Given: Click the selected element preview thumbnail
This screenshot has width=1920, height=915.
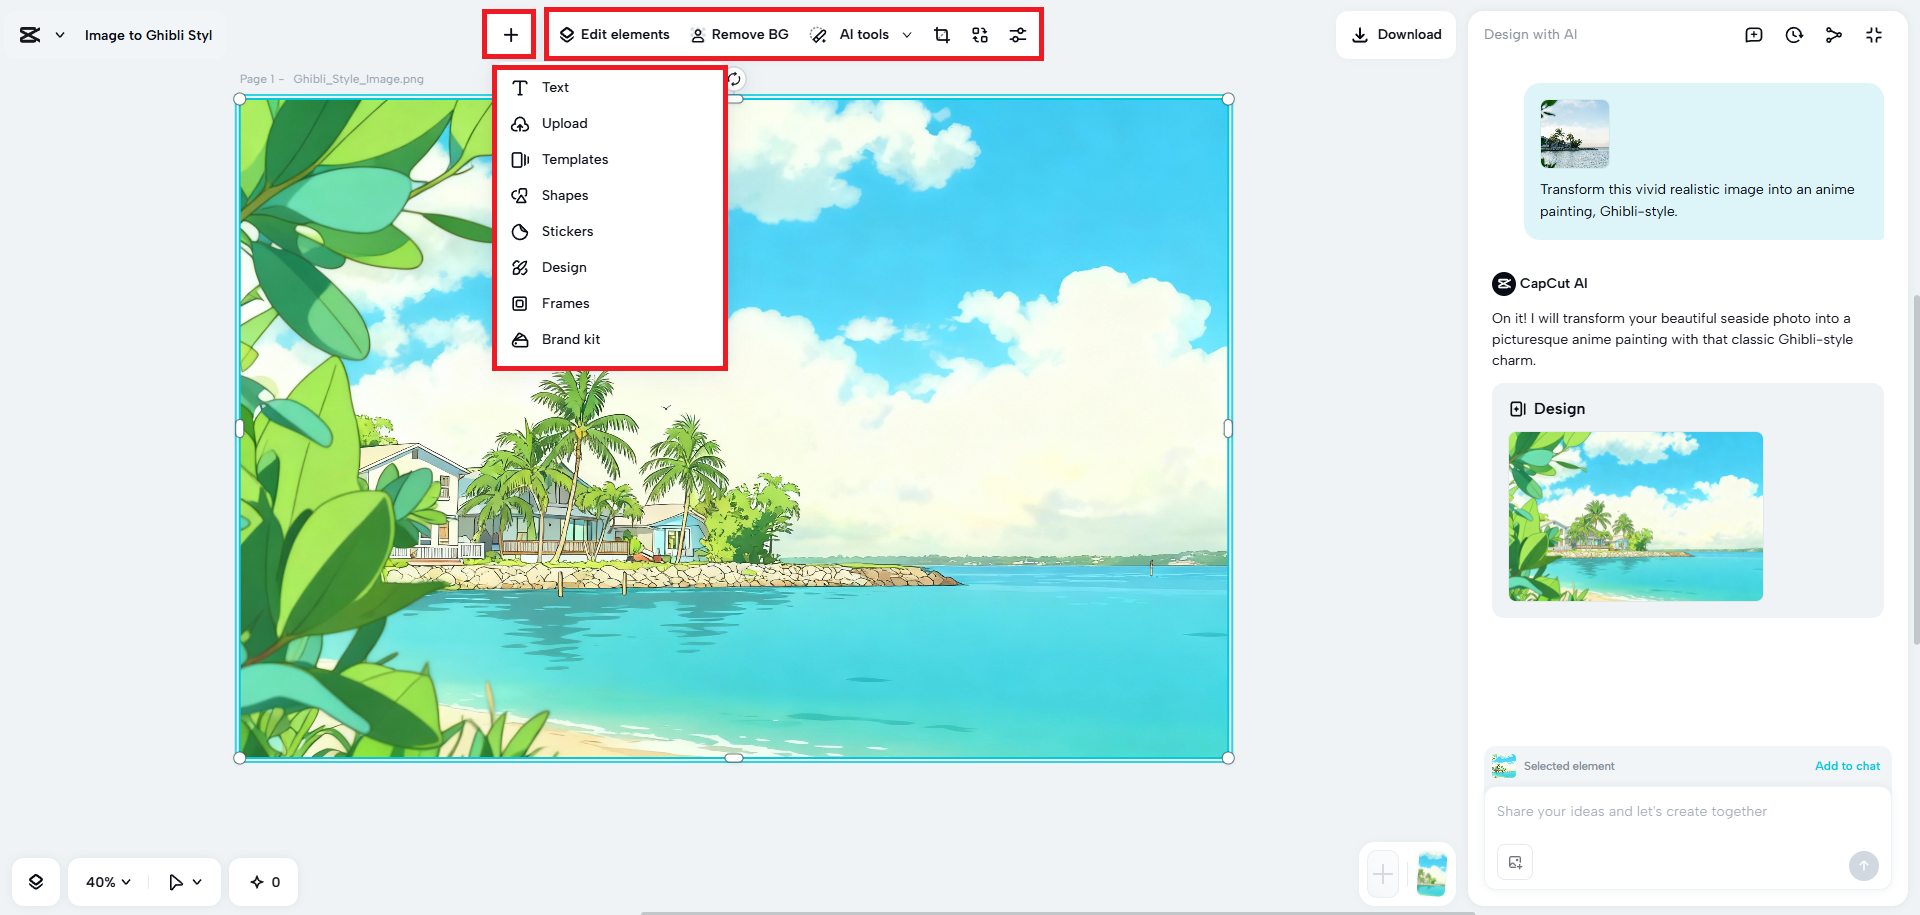Looking at the screenshot, I should tap(1504, 766).
